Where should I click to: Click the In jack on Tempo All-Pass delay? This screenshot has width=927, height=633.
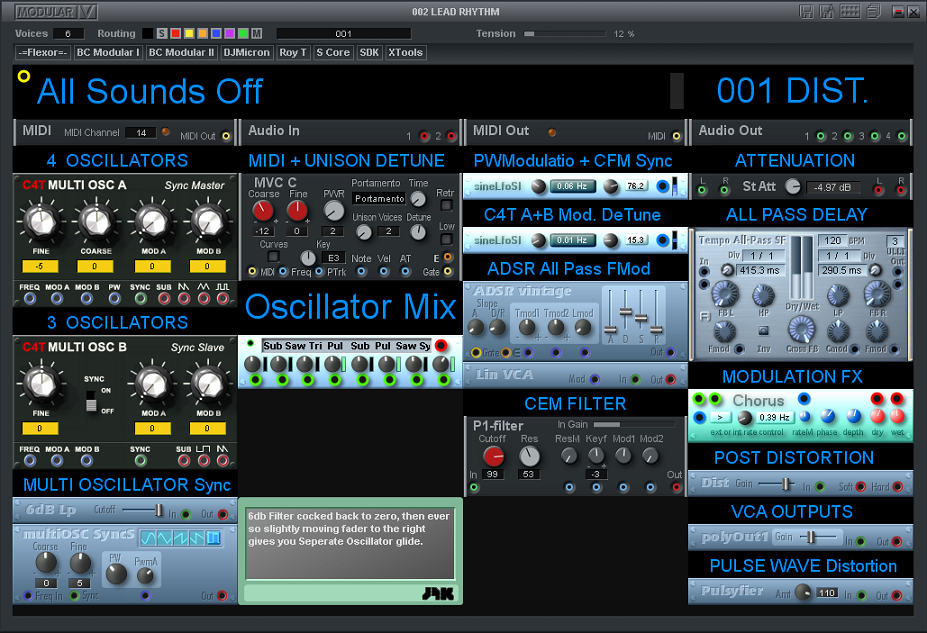pyautogui.click(x=703, y=273)
